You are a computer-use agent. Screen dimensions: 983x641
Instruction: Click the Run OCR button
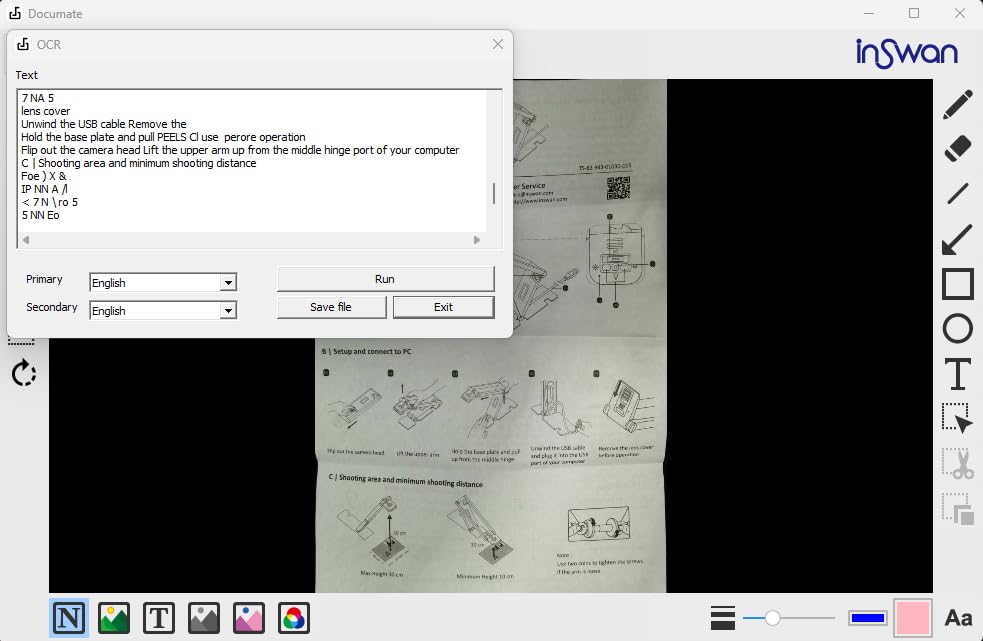click(385, 279)
